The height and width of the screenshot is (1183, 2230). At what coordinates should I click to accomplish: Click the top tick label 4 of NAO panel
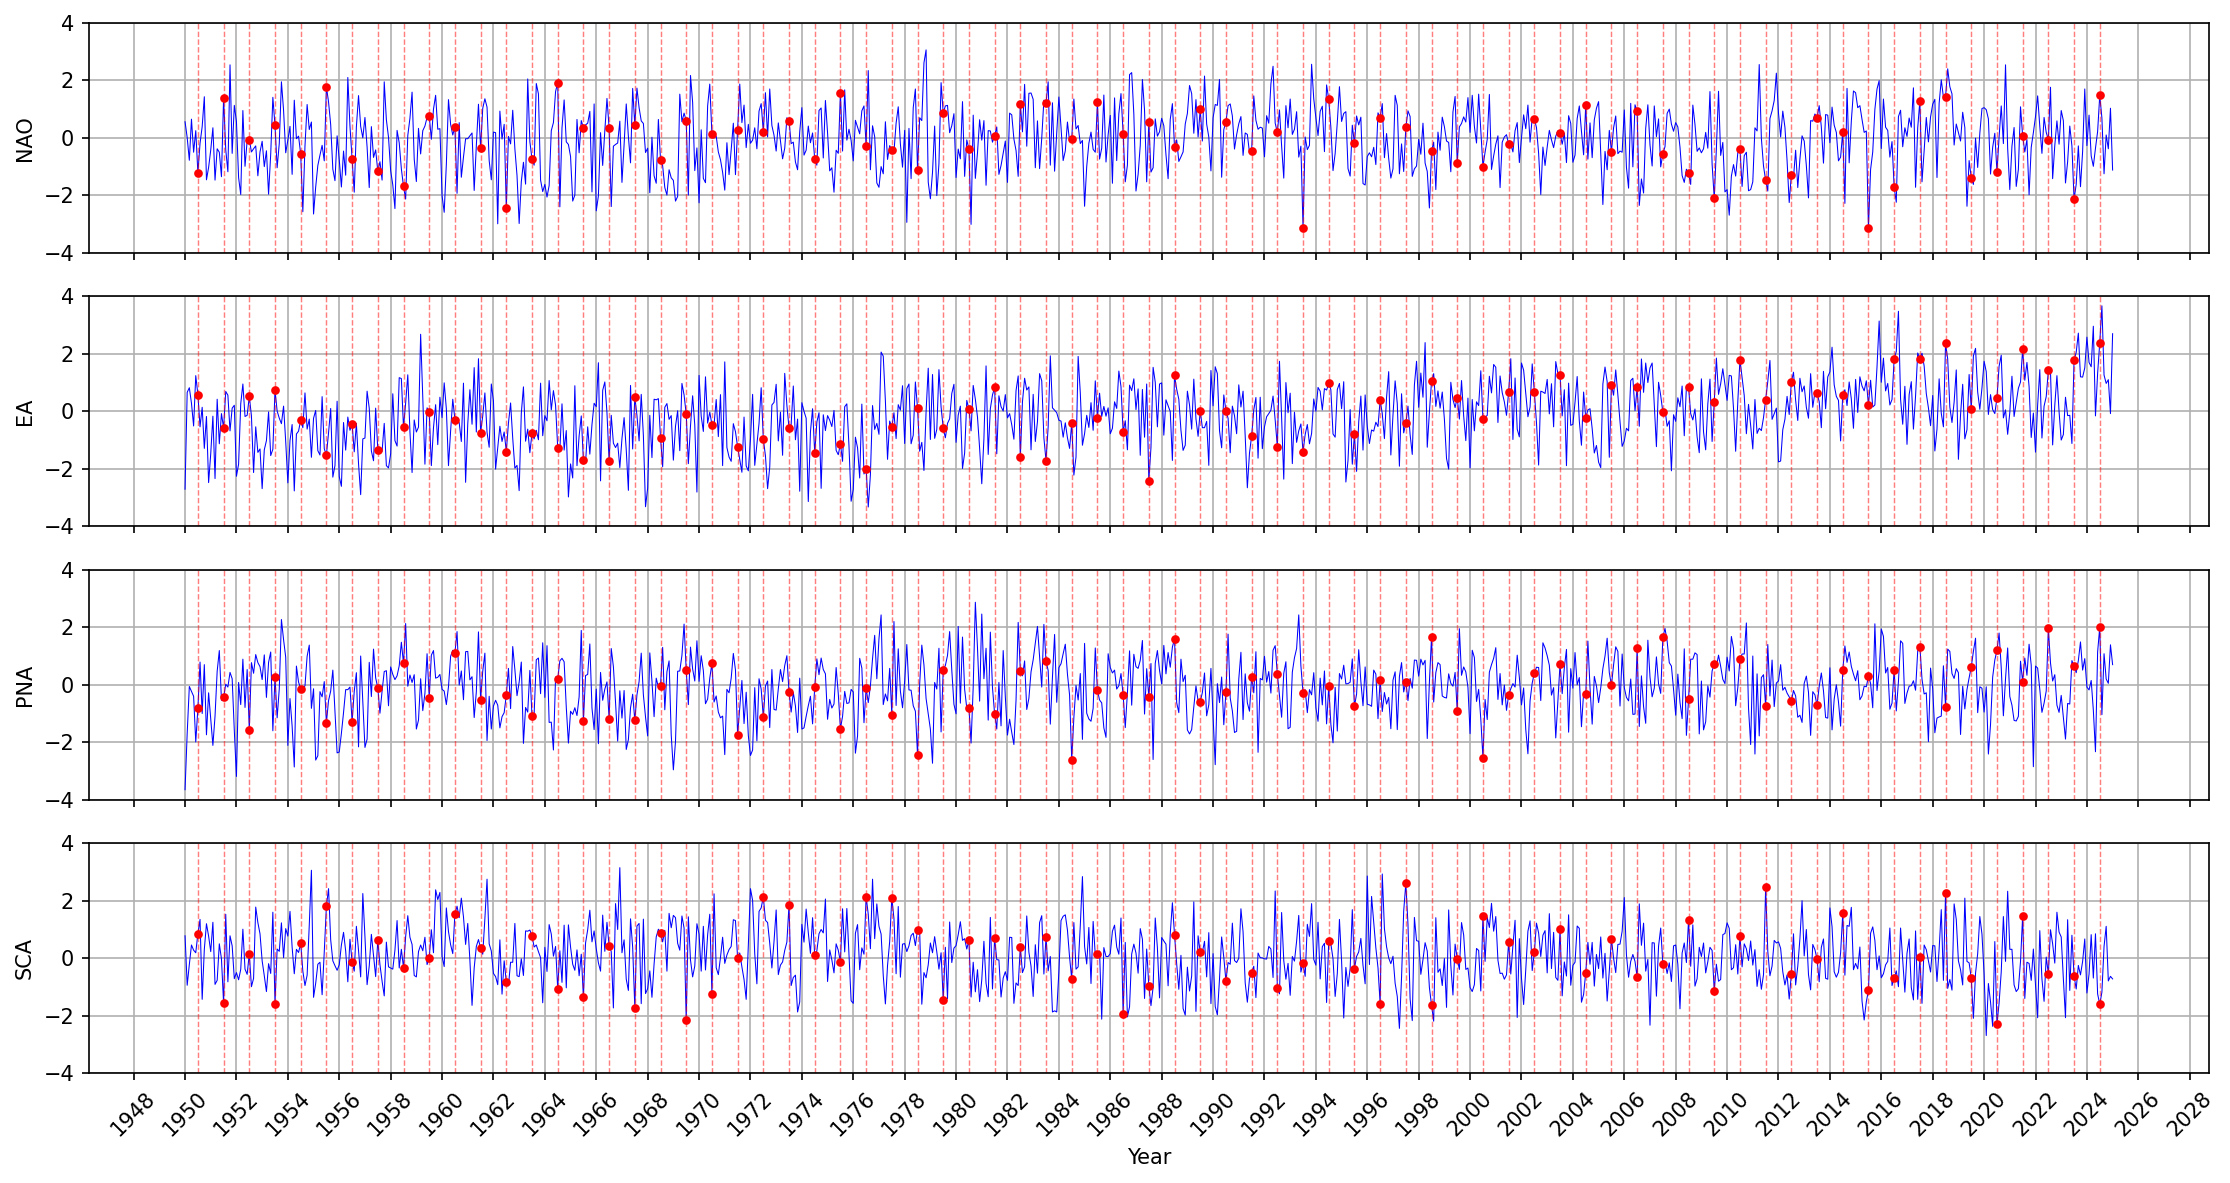(x=67, y=23)
